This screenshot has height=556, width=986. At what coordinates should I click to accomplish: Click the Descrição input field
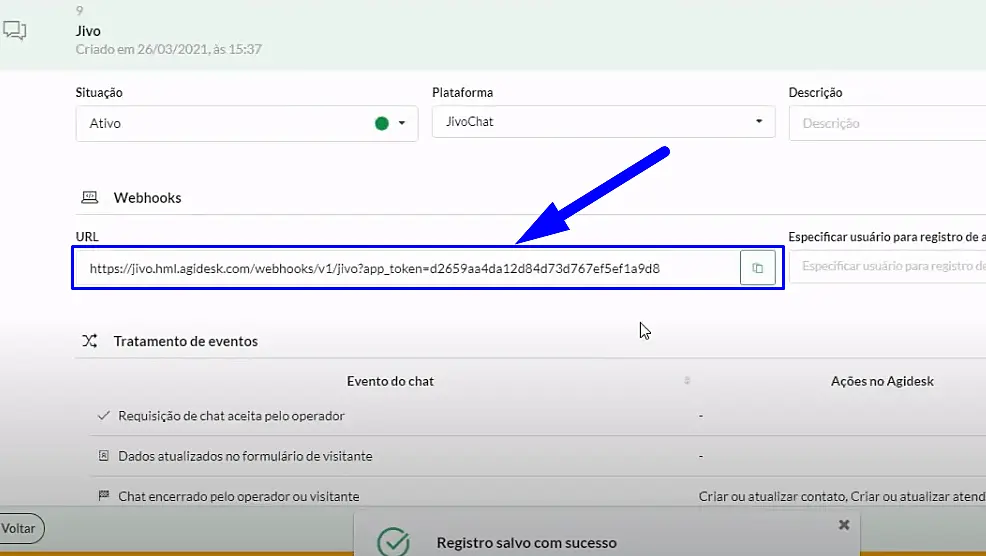[x=887, y=123]
